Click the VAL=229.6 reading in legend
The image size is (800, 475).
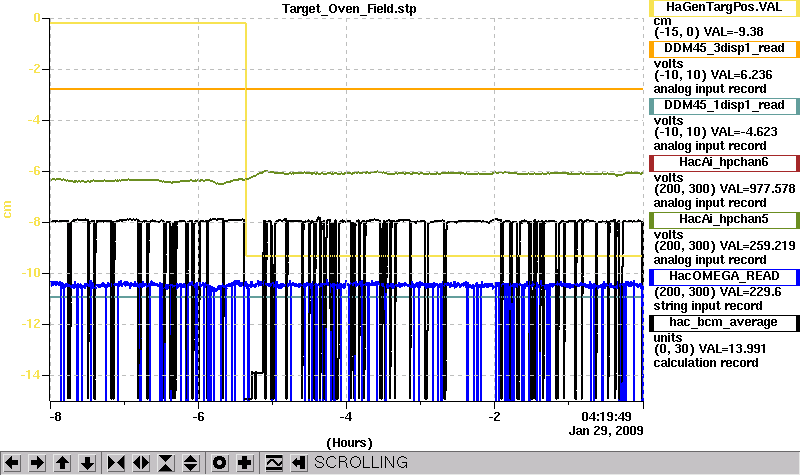(750, 292)
